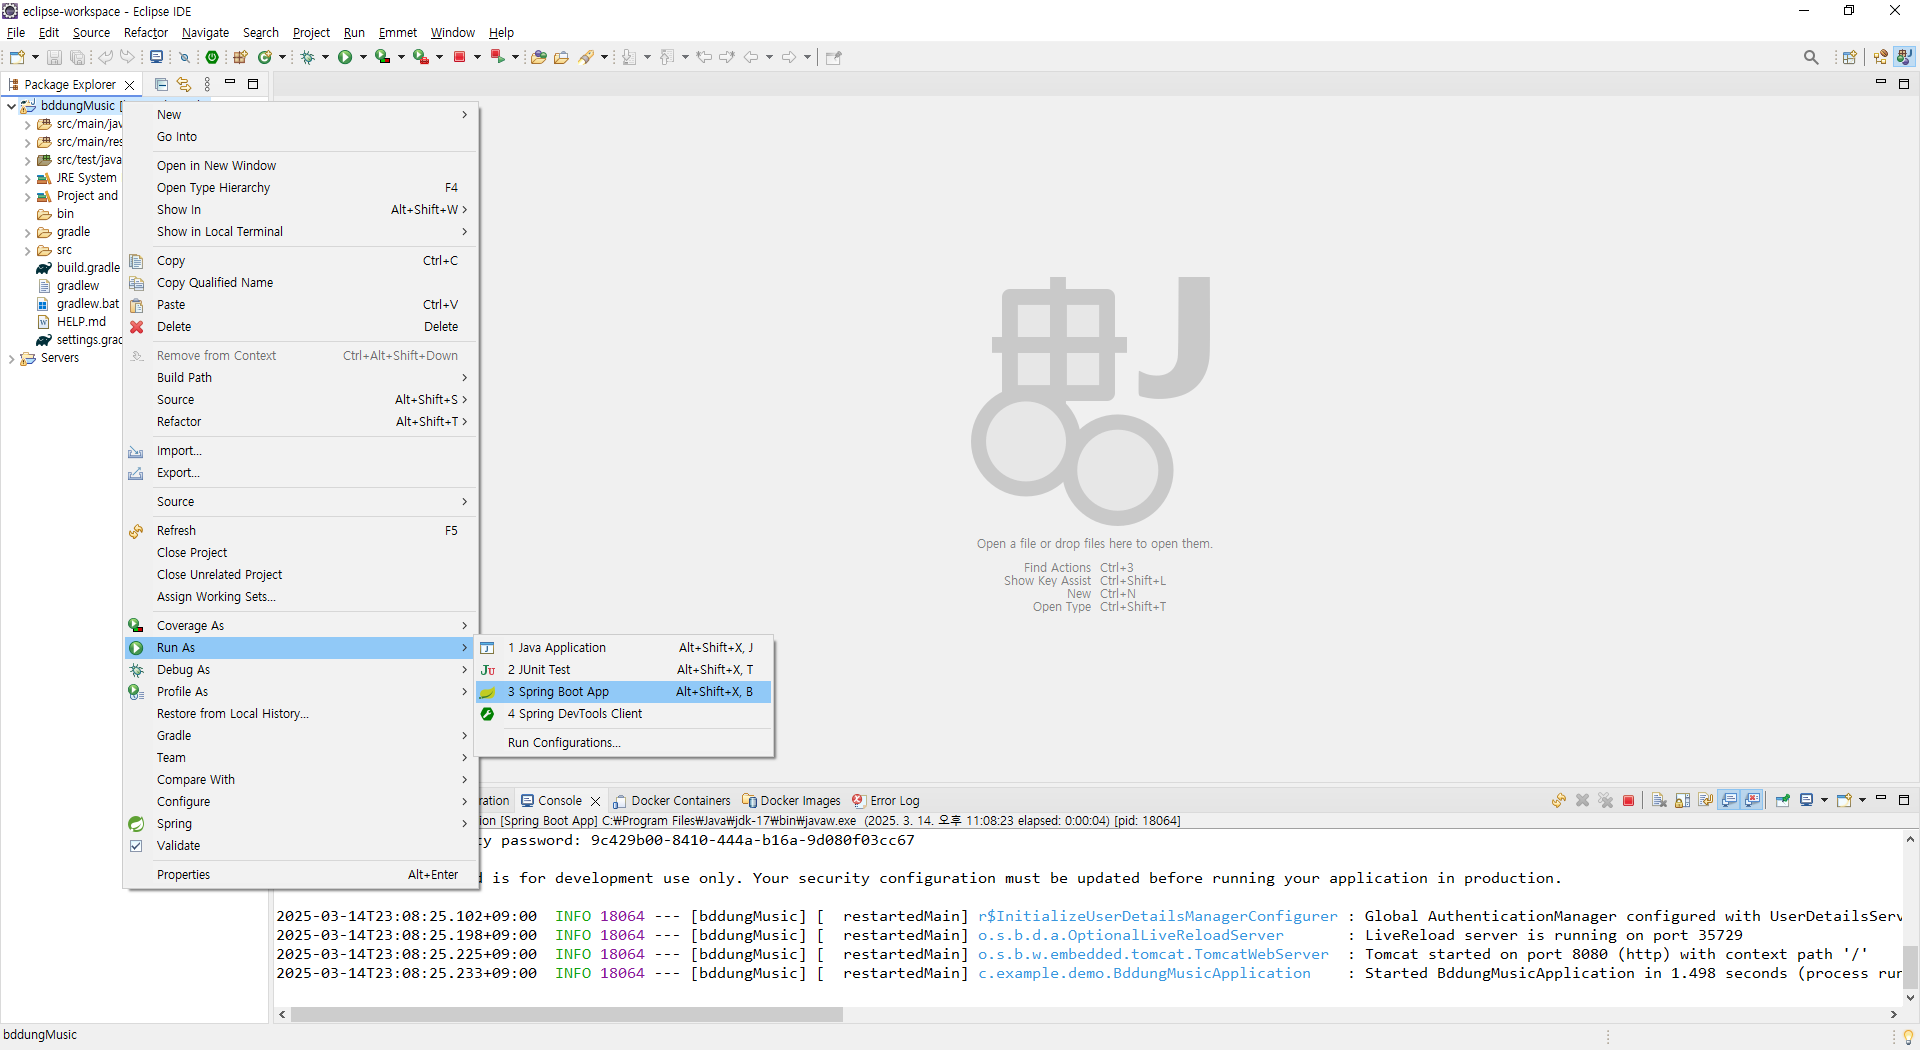Click the New Java Package icon

point(240,57)
